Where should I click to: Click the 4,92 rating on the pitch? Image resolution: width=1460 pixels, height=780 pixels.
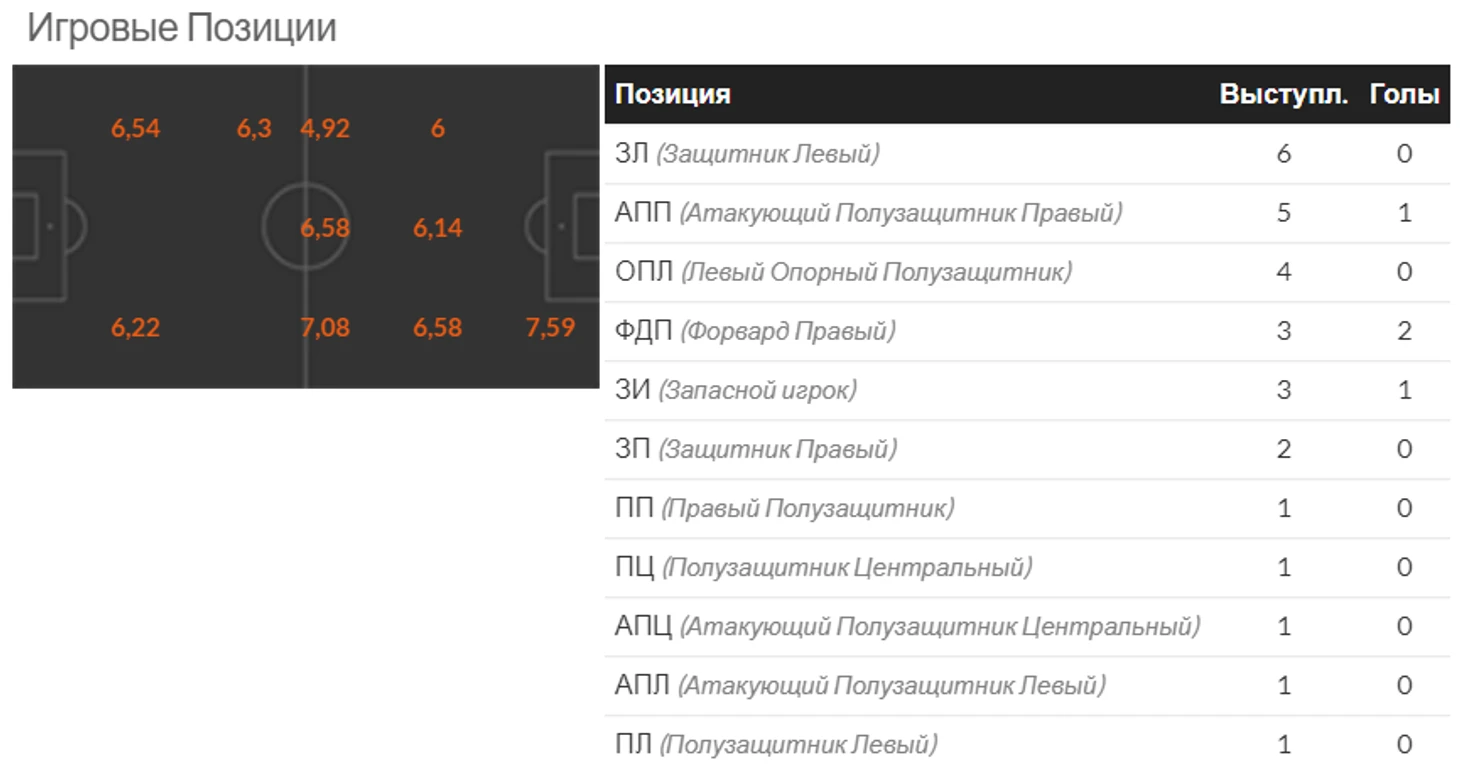pos(325,128)
